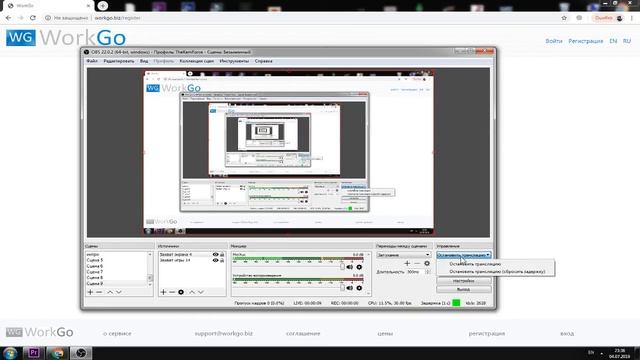Click the Exit button in OBS controls

pos(464,289)
